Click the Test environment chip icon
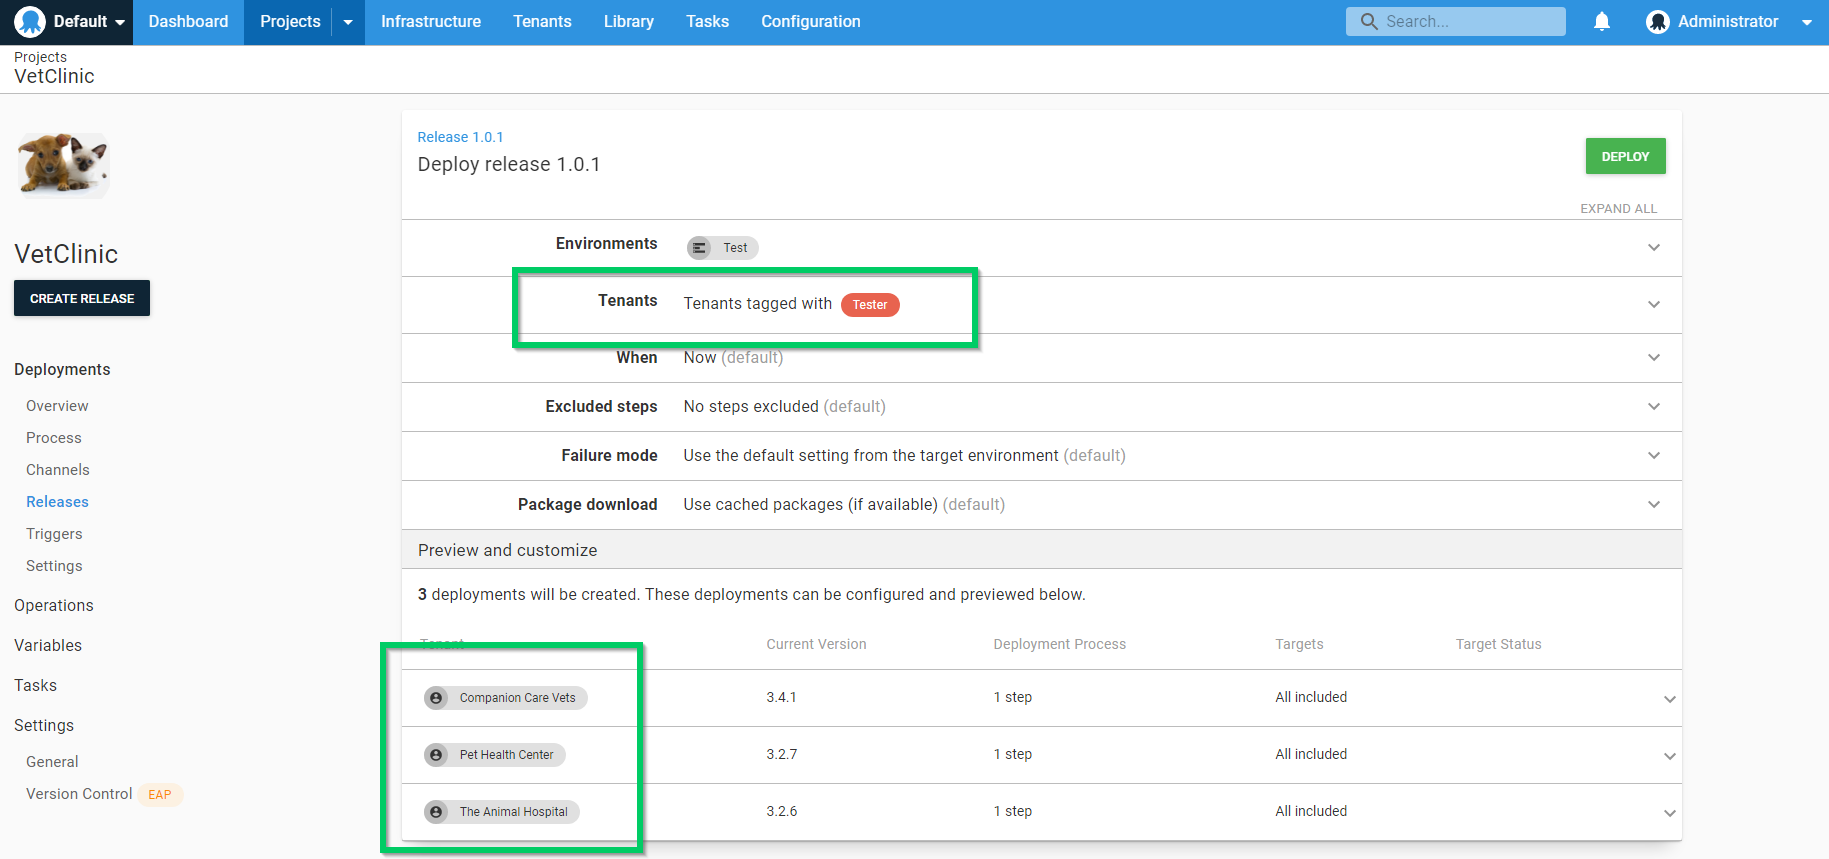1829x859 pixels. point(700,248)
